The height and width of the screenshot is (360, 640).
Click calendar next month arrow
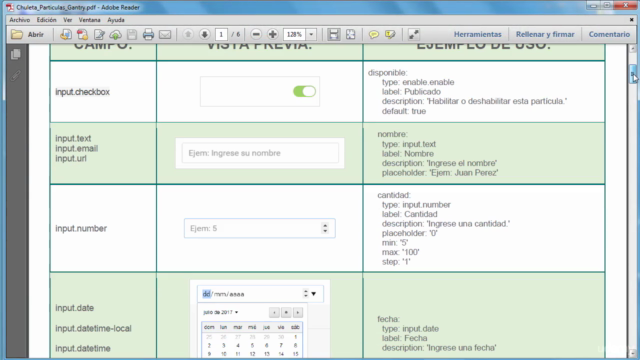click(x=298, y=313)
